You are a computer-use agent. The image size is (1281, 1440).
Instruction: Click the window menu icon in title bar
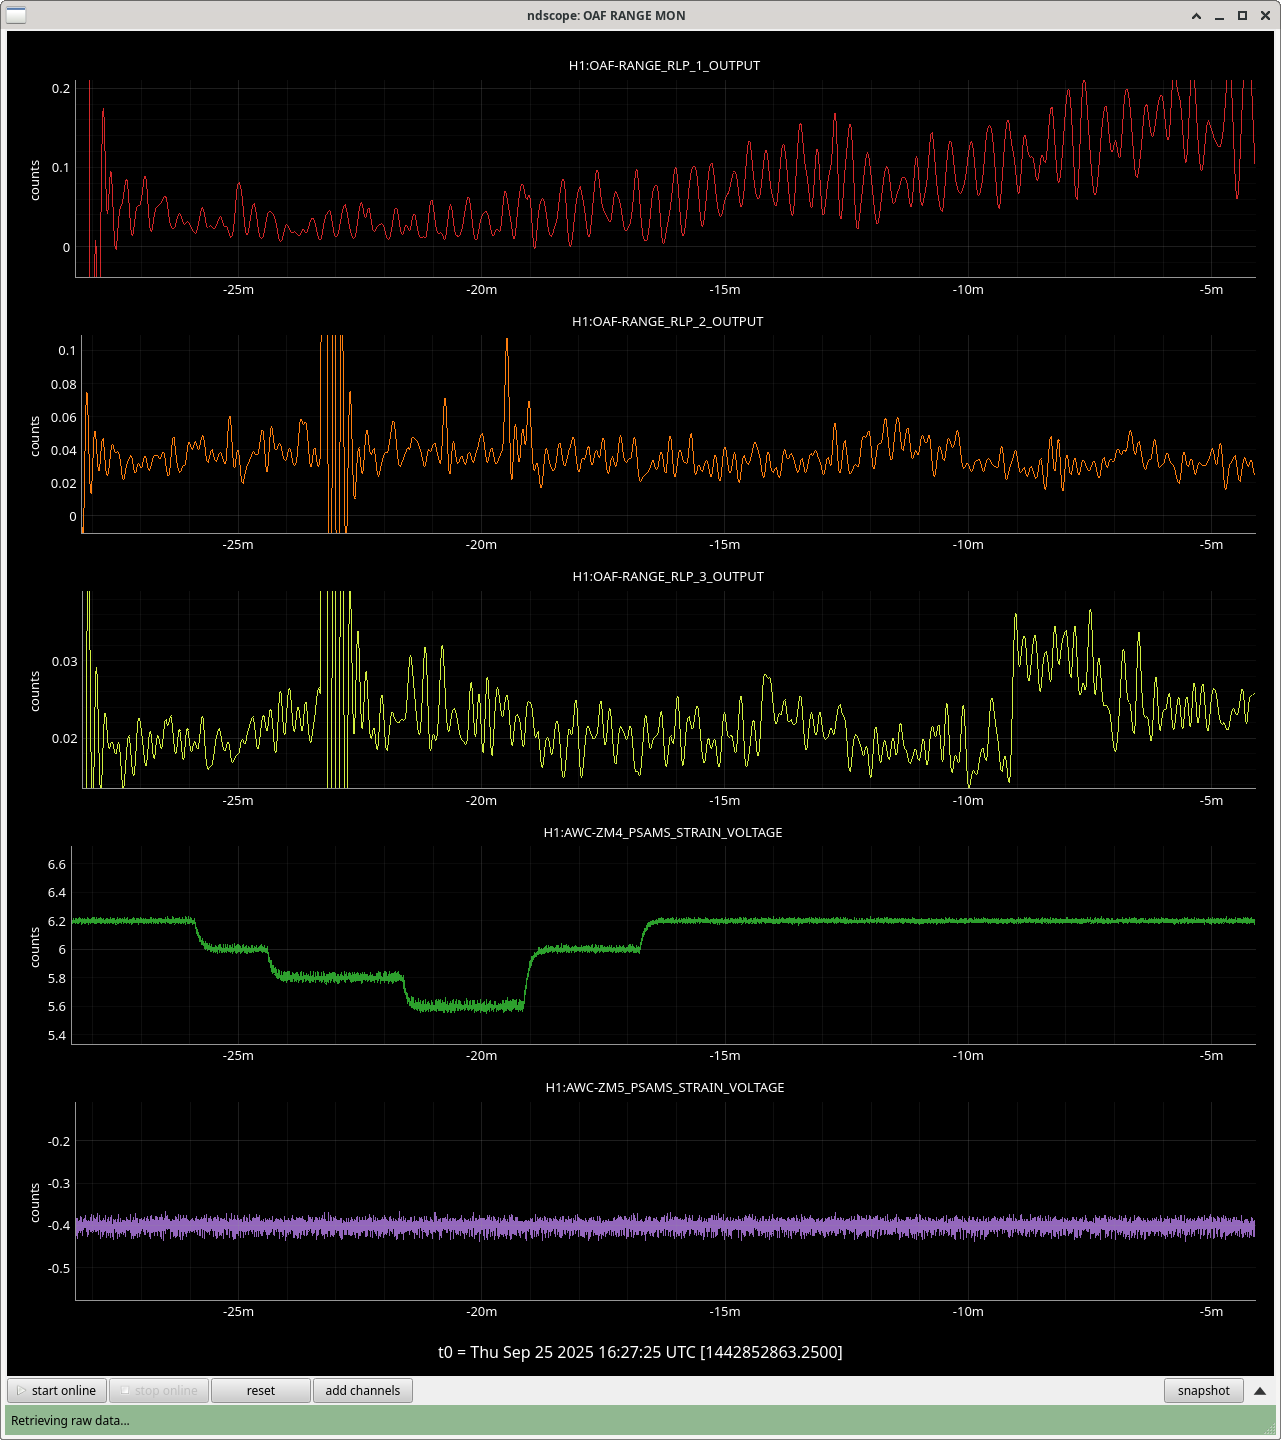(16, 15)
